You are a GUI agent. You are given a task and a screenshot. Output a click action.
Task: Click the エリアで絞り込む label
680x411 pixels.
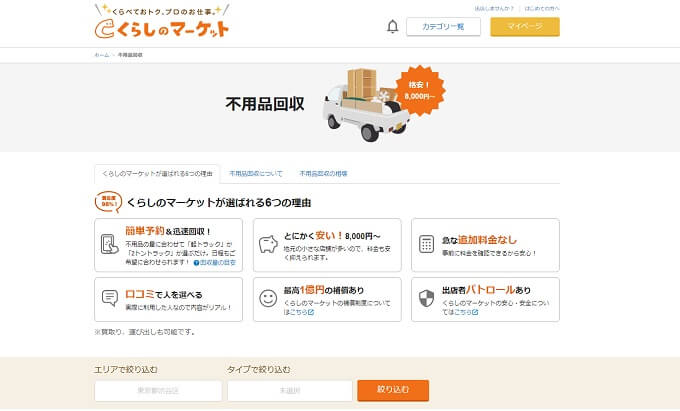point(126,369)
